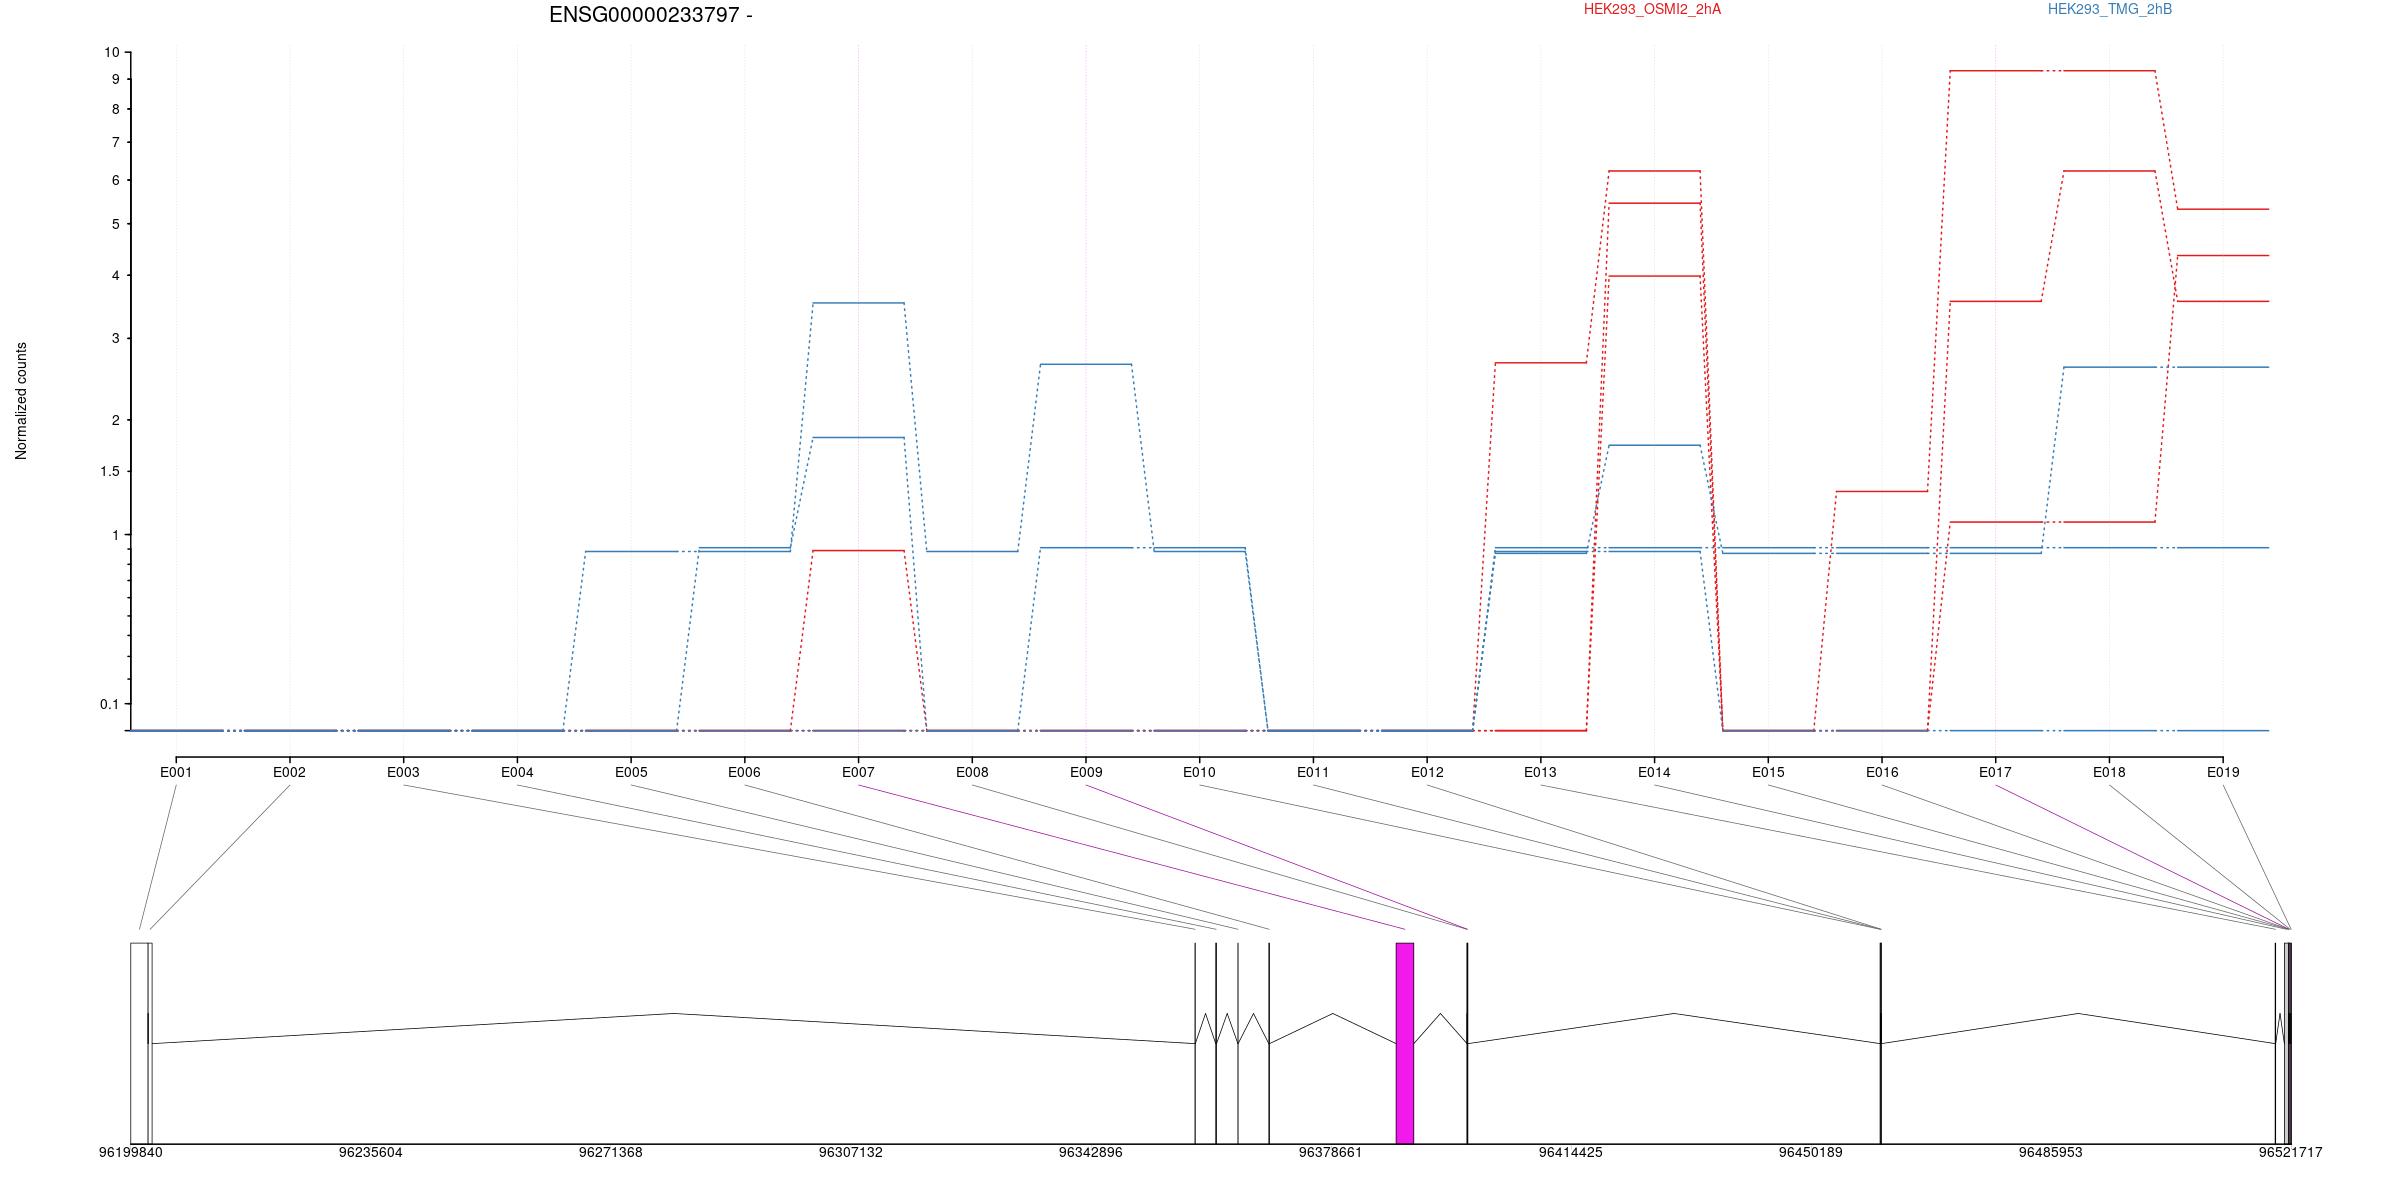Click genomic coordinate 96521717

(x=2290, y=1152)
